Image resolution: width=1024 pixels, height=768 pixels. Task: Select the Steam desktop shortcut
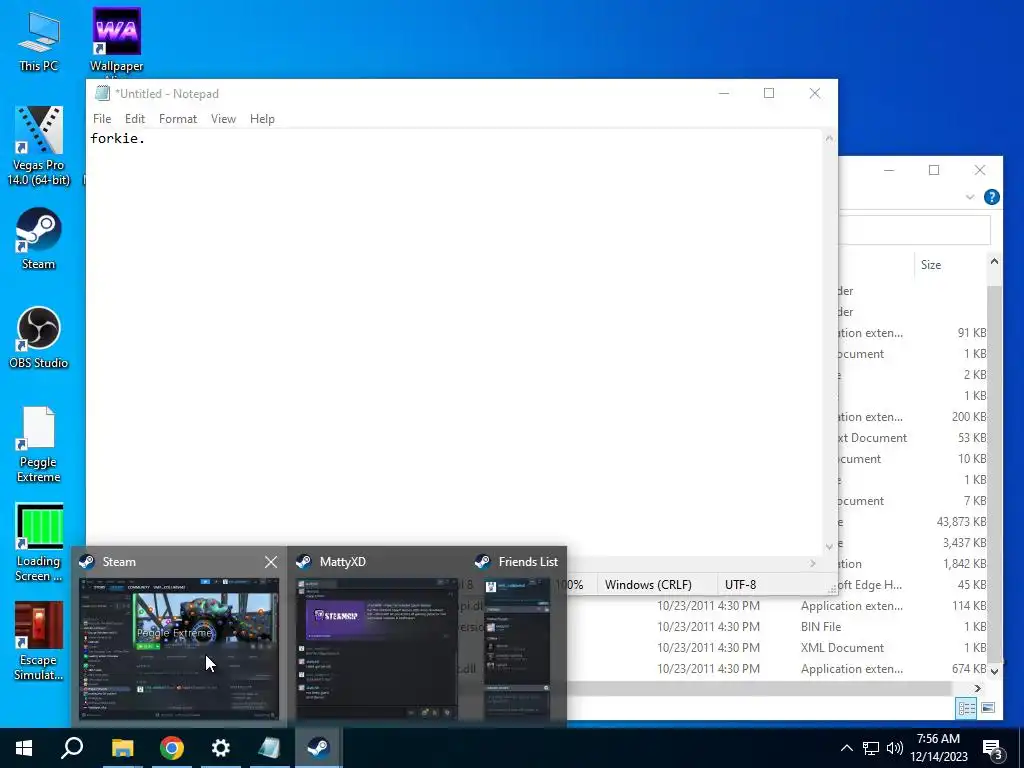click(39, 238)
